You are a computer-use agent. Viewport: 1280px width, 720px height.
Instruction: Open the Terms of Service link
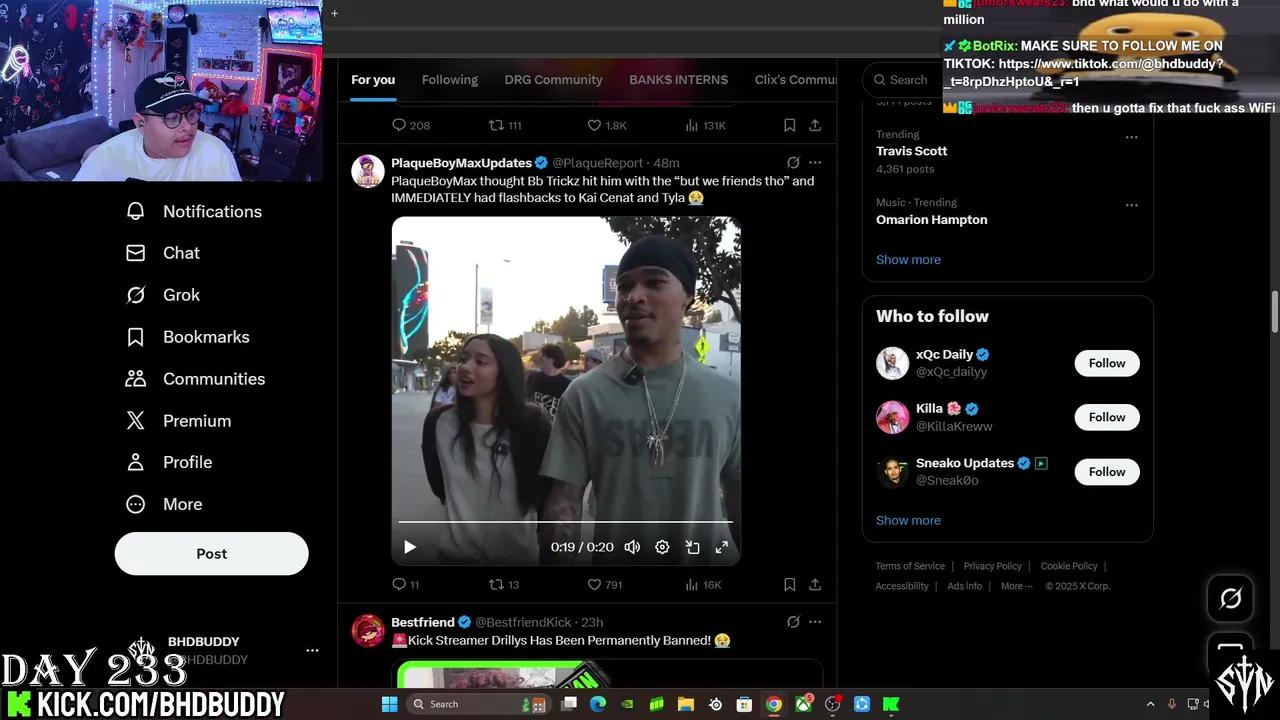coord(910,566)
